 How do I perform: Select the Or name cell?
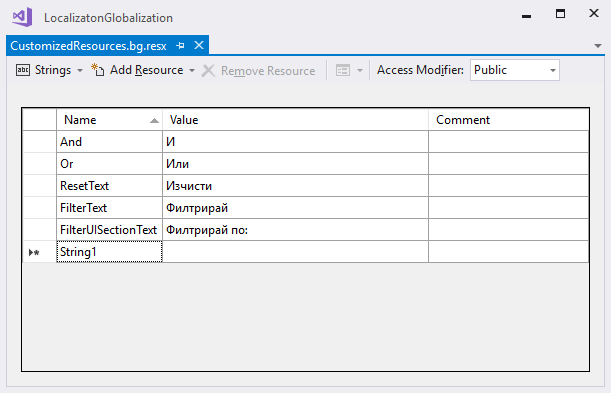[109, 164]
